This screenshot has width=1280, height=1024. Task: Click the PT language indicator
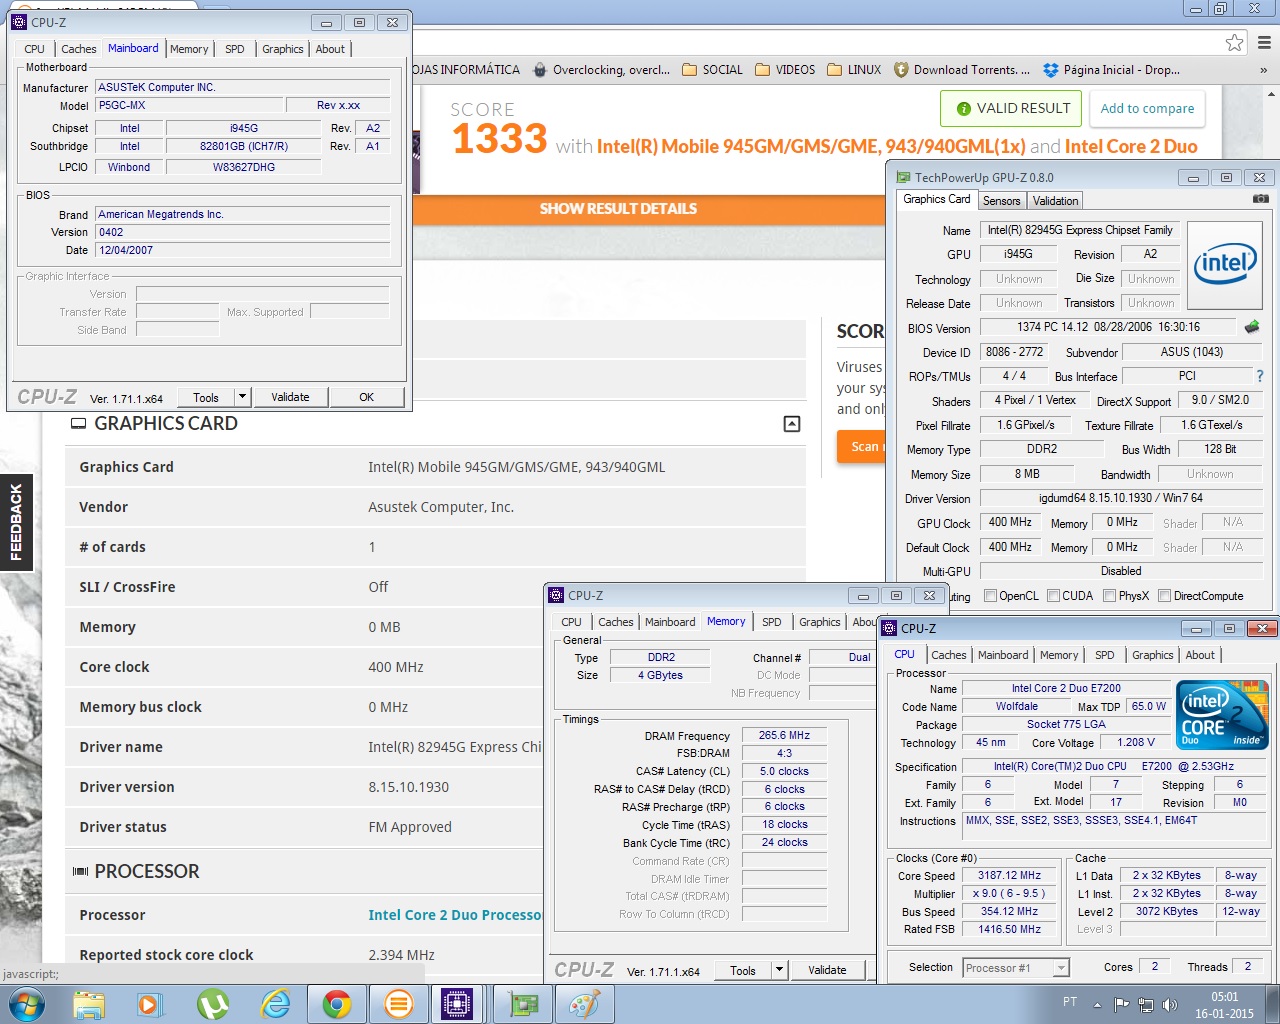click(1070, 1001)
